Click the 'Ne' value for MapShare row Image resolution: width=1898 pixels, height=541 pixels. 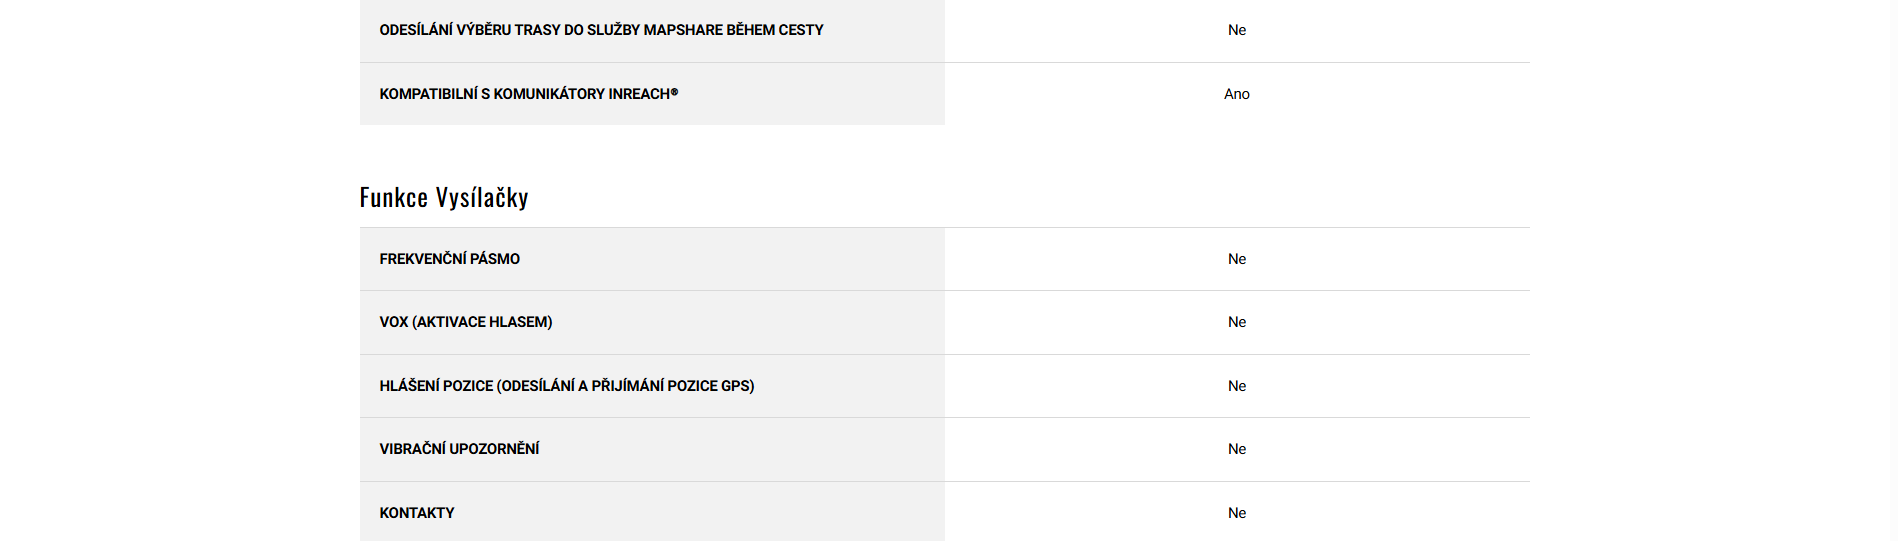click(1236, 30)
